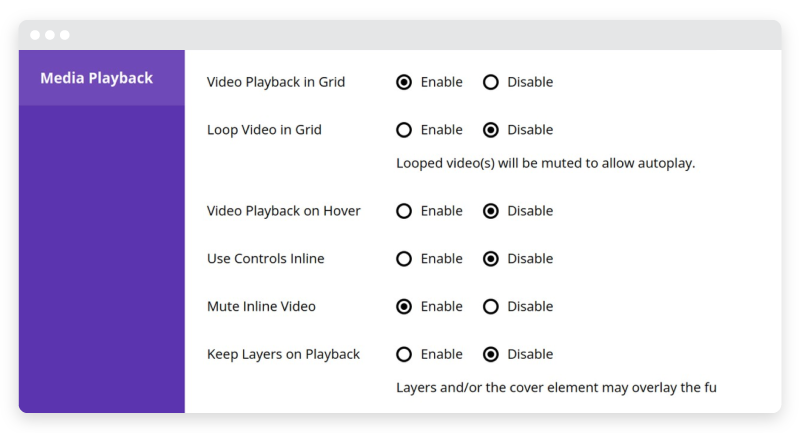Click the third window control dot
Viewport: 800px width, 433px height.
pos(65,35)
